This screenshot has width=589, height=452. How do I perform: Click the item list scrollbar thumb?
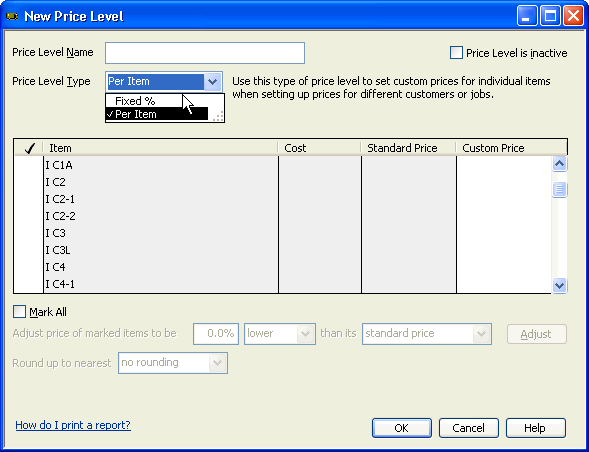(x=559, y=189)
